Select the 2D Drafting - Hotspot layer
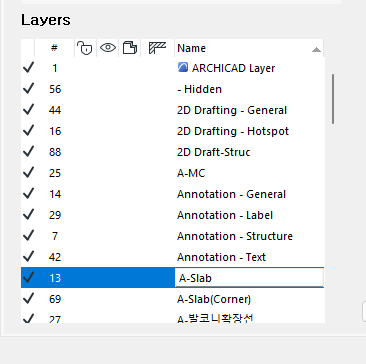 pyautogui.click(x=233, y=131)
